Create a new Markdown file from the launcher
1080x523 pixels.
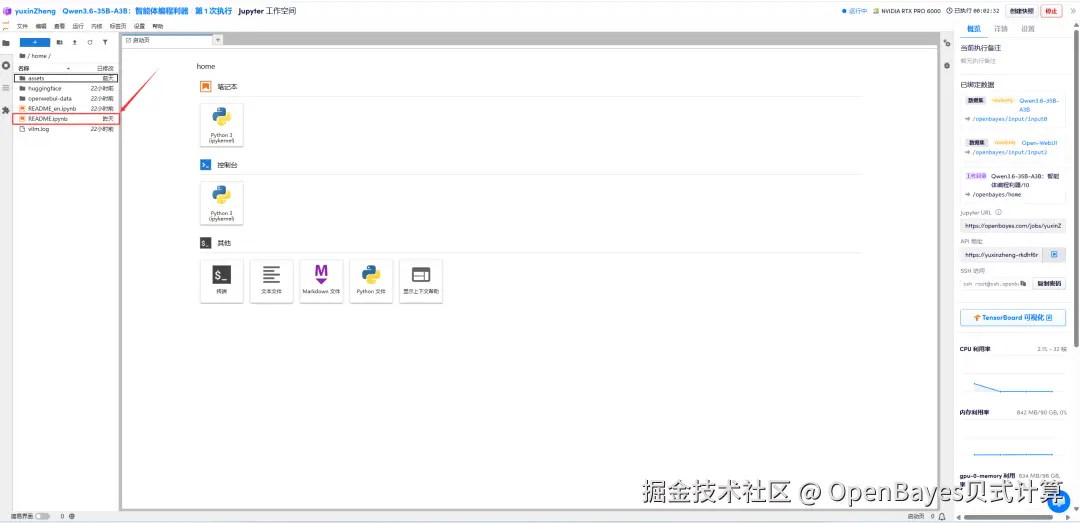coord(321,281)
